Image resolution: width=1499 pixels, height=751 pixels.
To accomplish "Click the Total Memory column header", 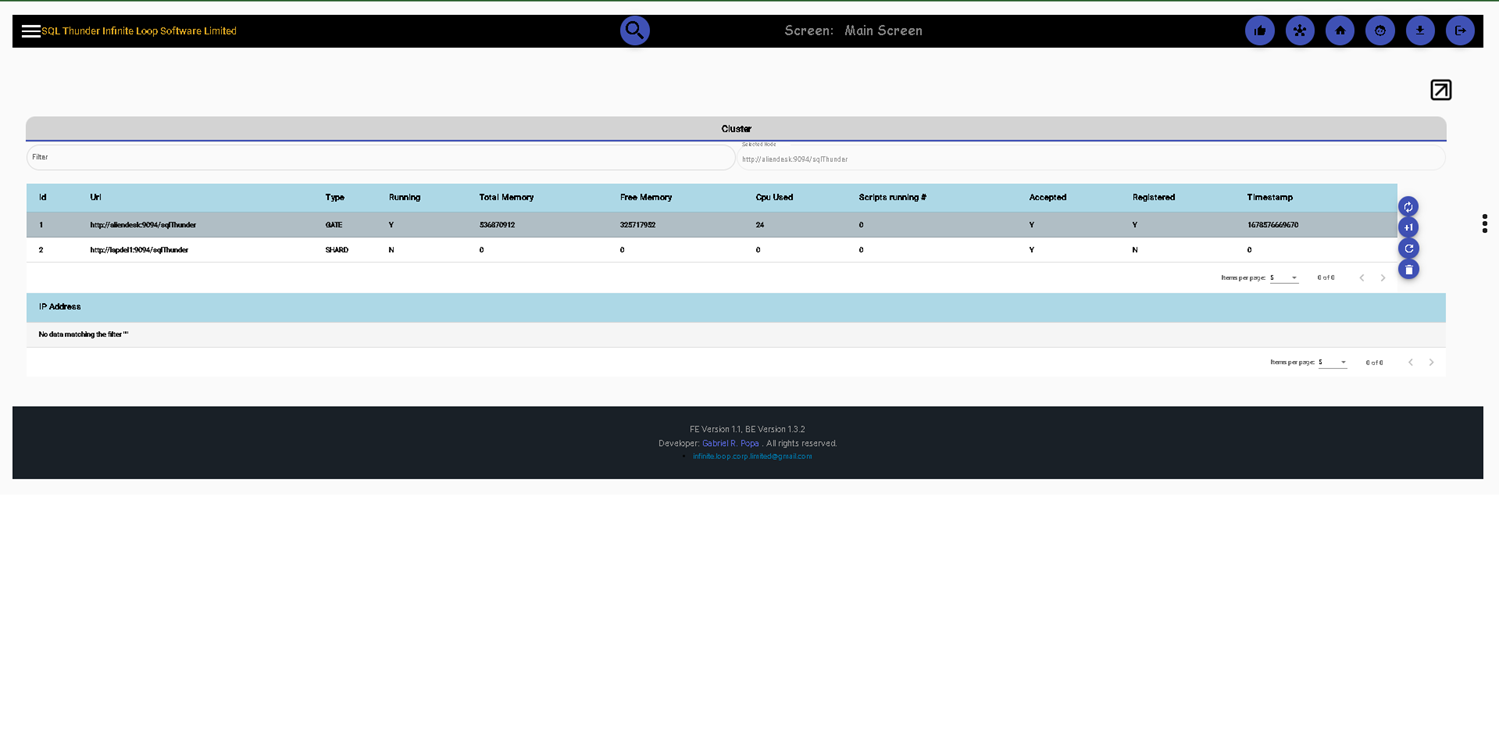I will pos(507,197).
